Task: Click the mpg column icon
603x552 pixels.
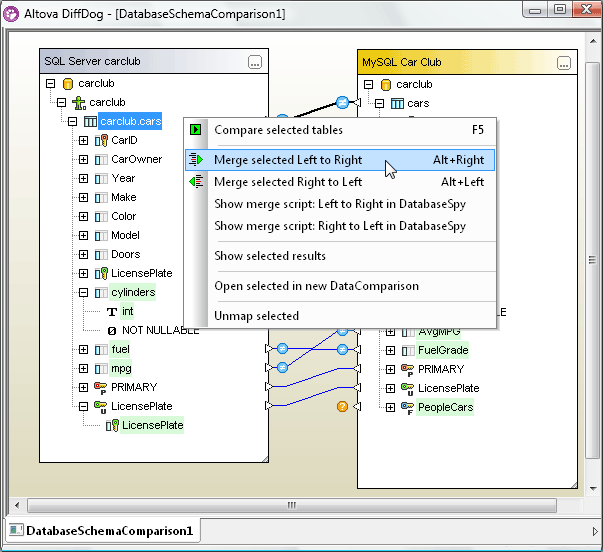Action: click(101, 369)
